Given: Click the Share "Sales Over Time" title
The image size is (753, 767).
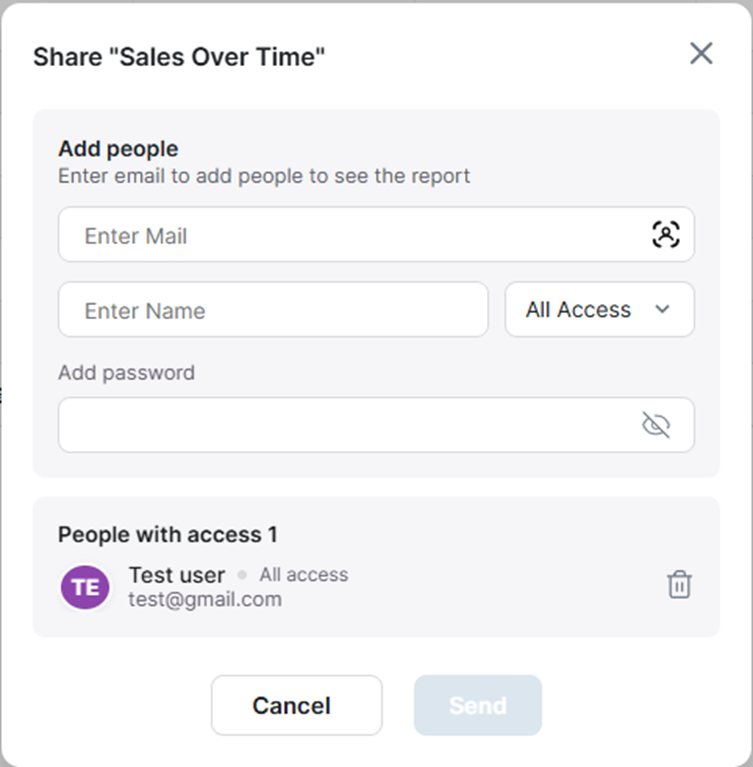Looking at the screenshot, I should point(179,57).
